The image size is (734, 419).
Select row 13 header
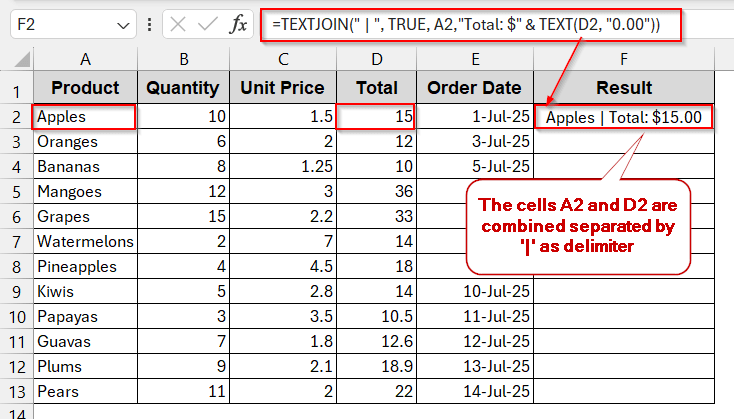[x=16, y=391]
